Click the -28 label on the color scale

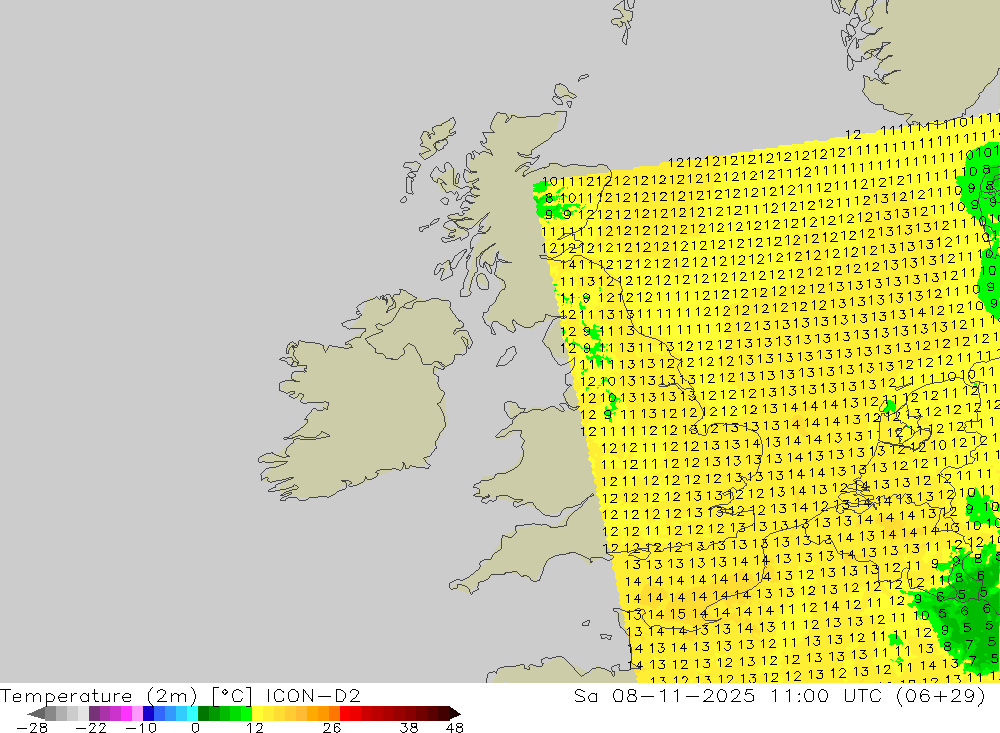tap(32, 727)
